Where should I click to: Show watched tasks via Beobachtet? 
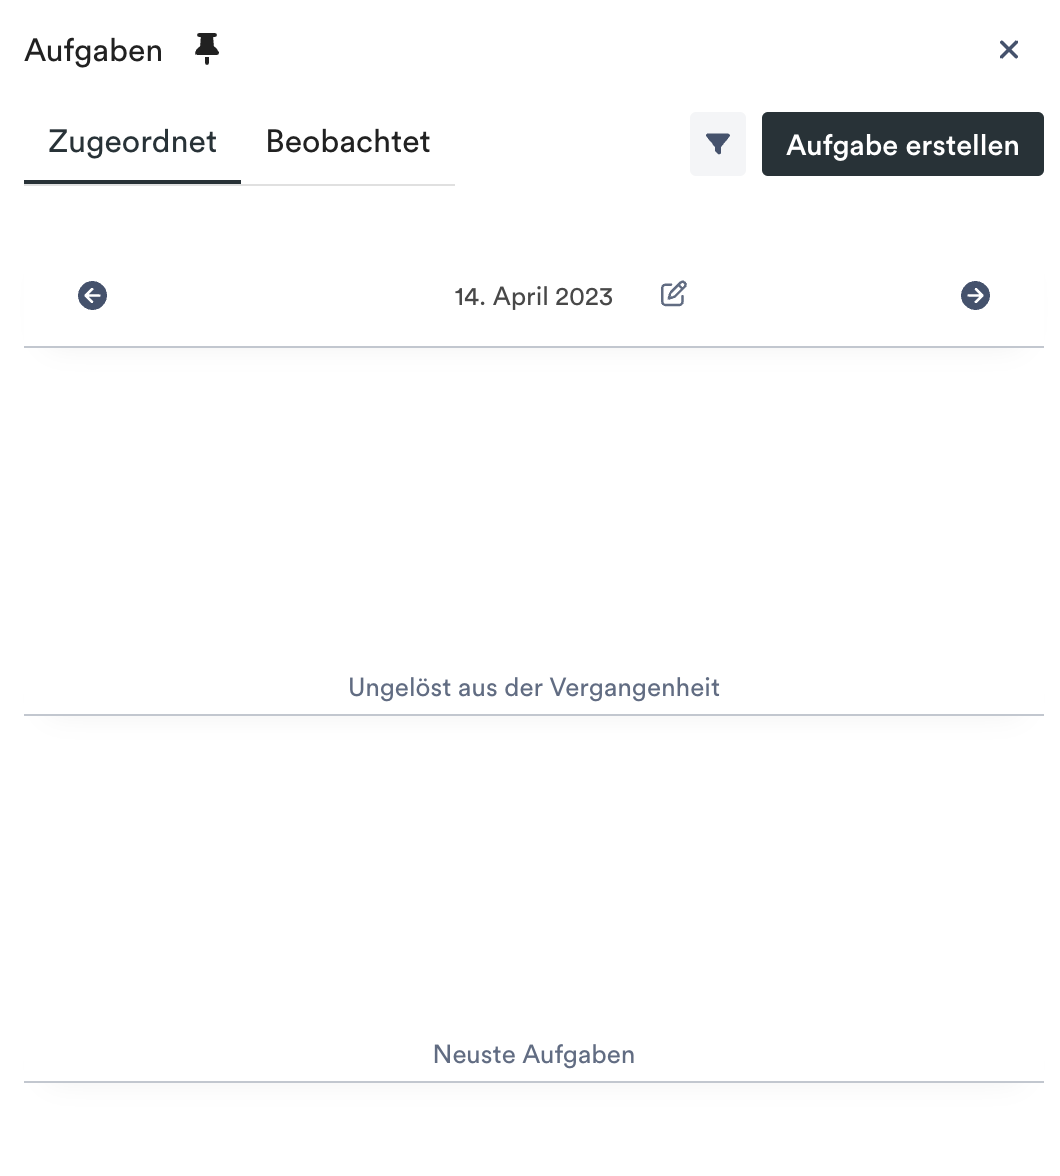[x=348, y=142]
